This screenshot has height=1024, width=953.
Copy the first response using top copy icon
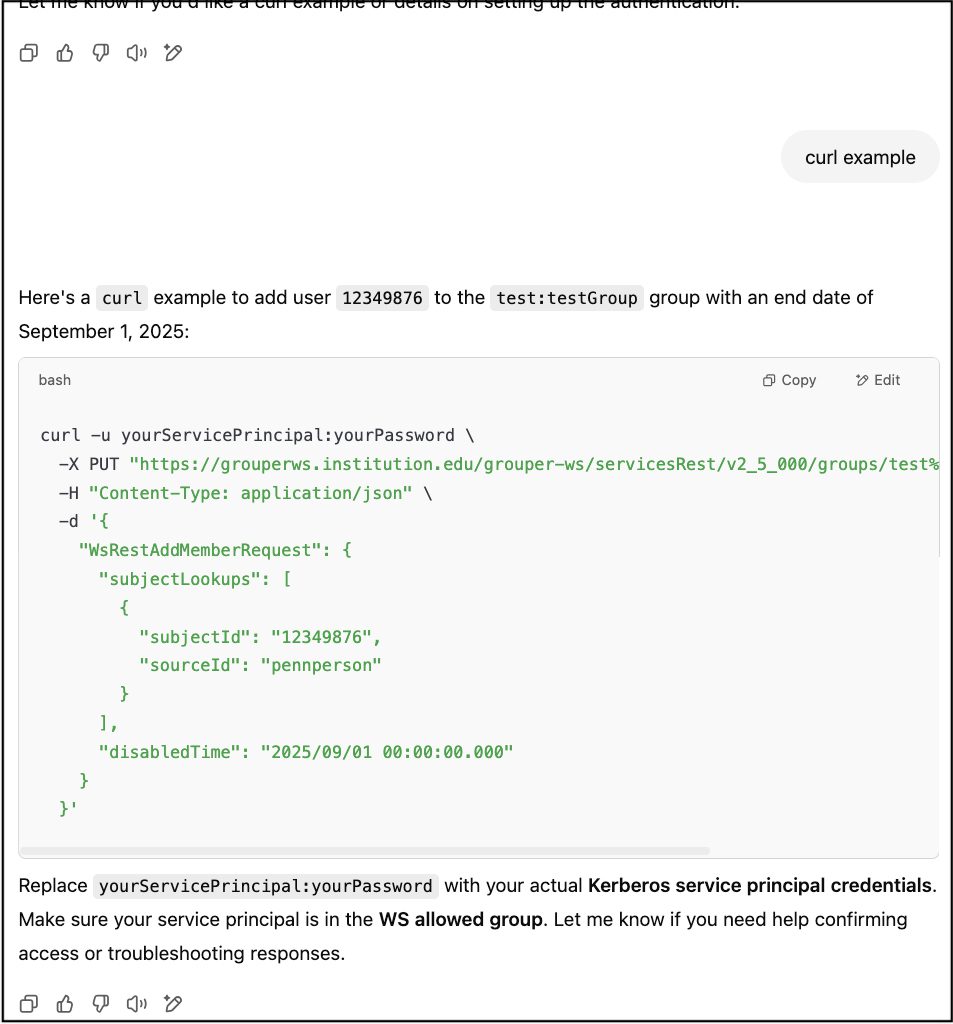coord(29,53)
